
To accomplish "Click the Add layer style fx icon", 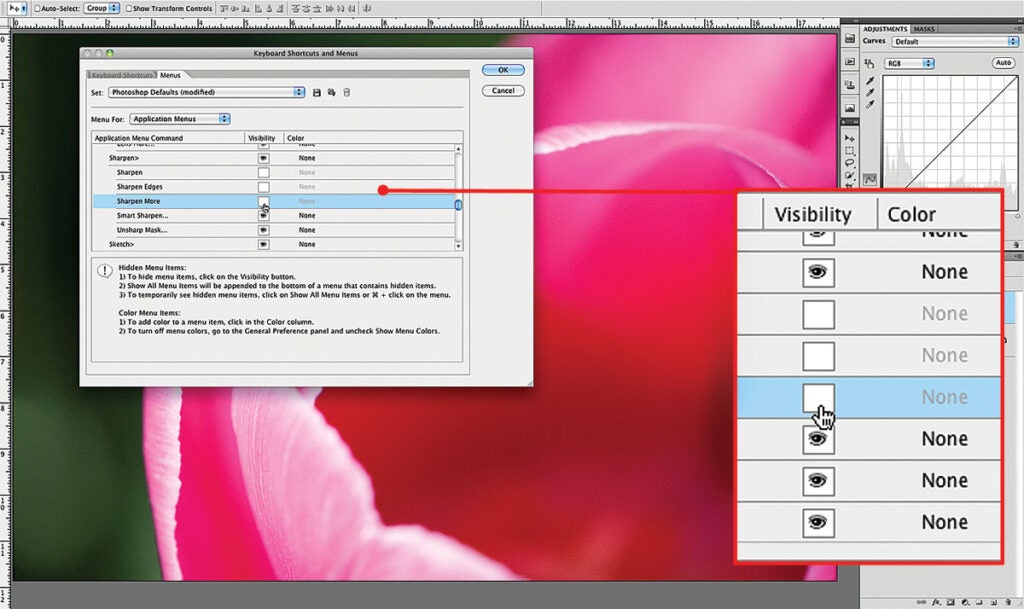I will tap(936, 602).
